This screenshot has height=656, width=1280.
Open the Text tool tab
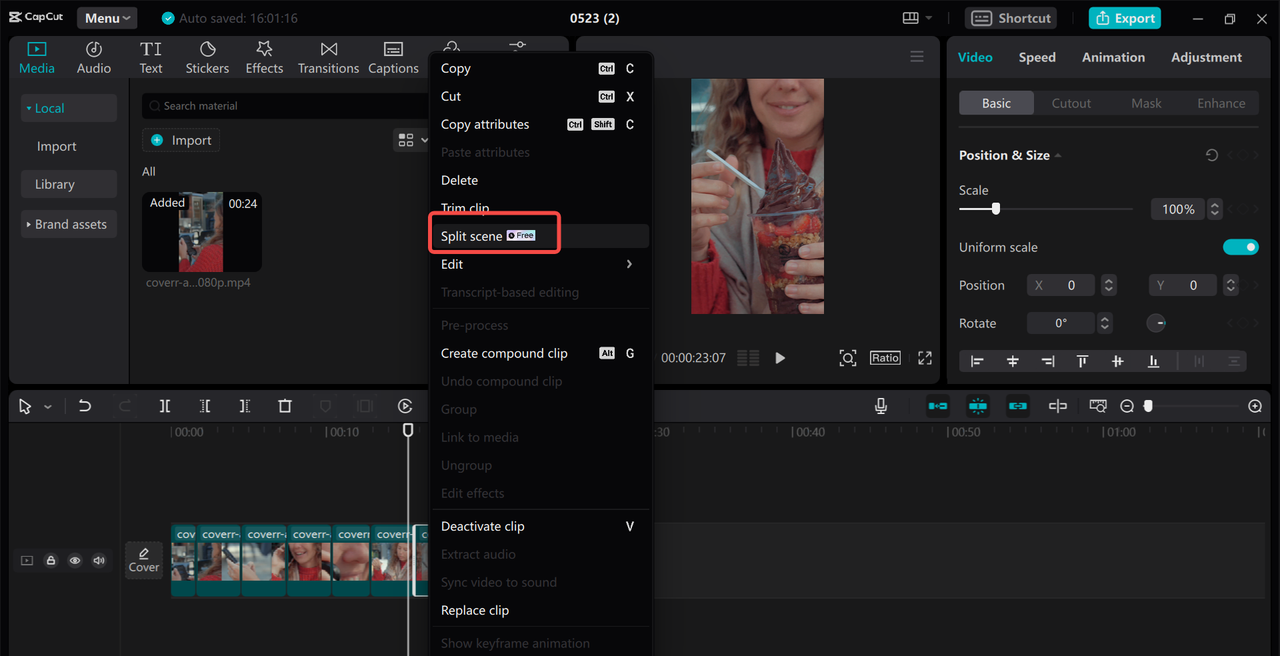(x=151, y=58)
